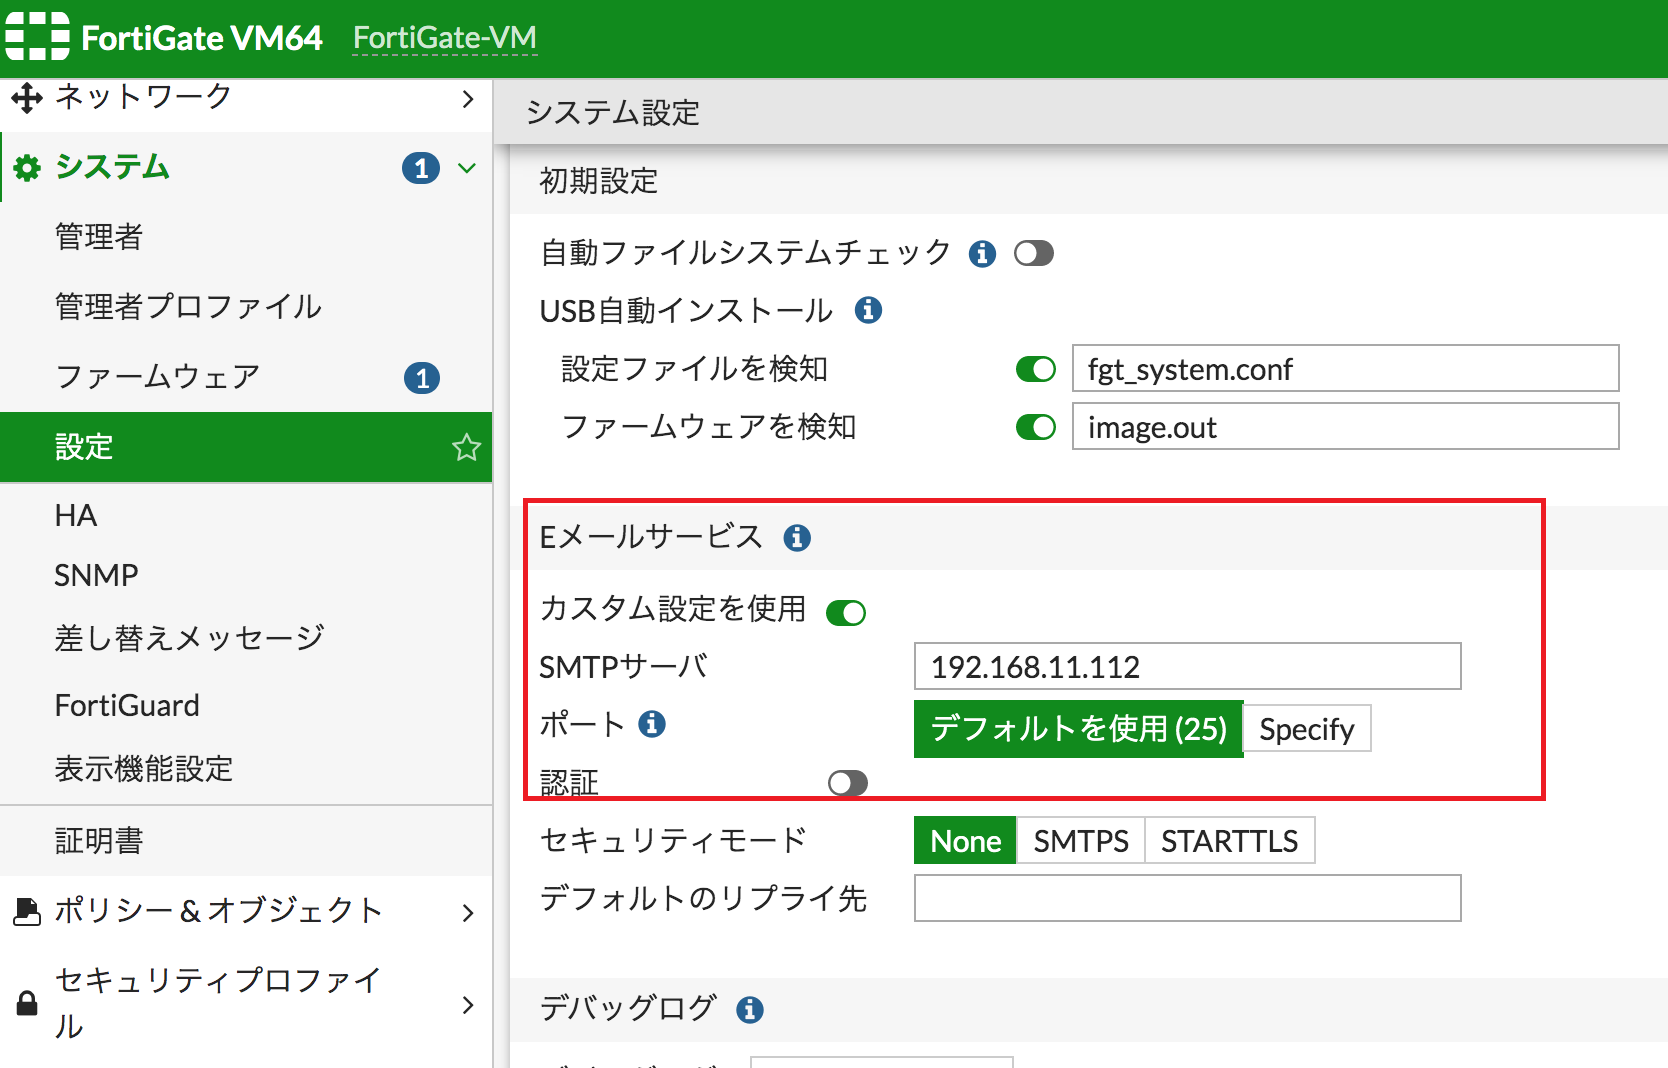Open 証明書 menu item
This screenshot has width=1668, height=1068.
point(246,841)
